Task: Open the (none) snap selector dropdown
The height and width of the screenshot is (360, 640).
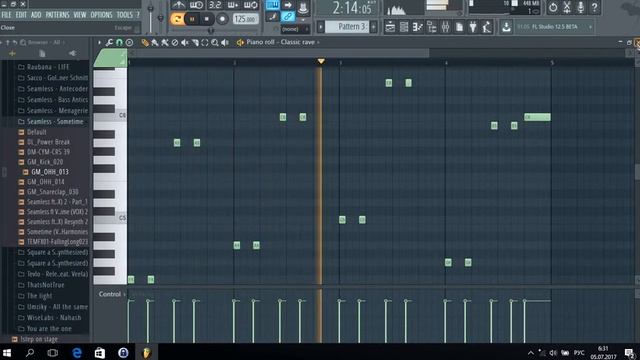Action: point(295,29)
